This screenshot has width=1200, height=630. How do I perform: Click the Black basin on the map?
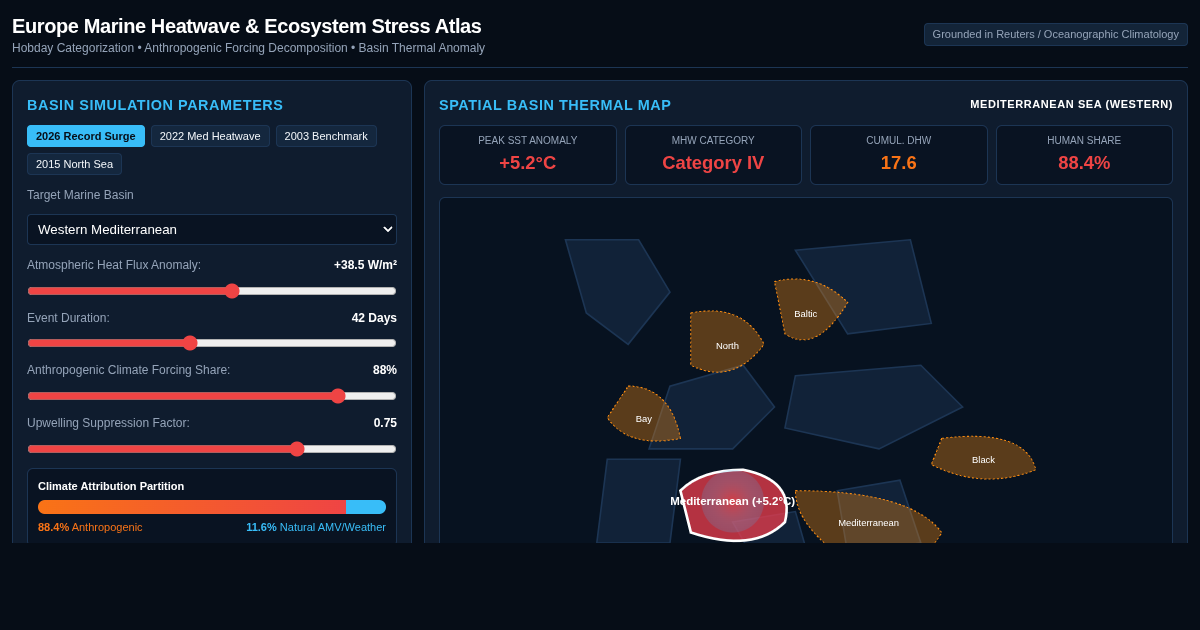(x=983, y=458)
